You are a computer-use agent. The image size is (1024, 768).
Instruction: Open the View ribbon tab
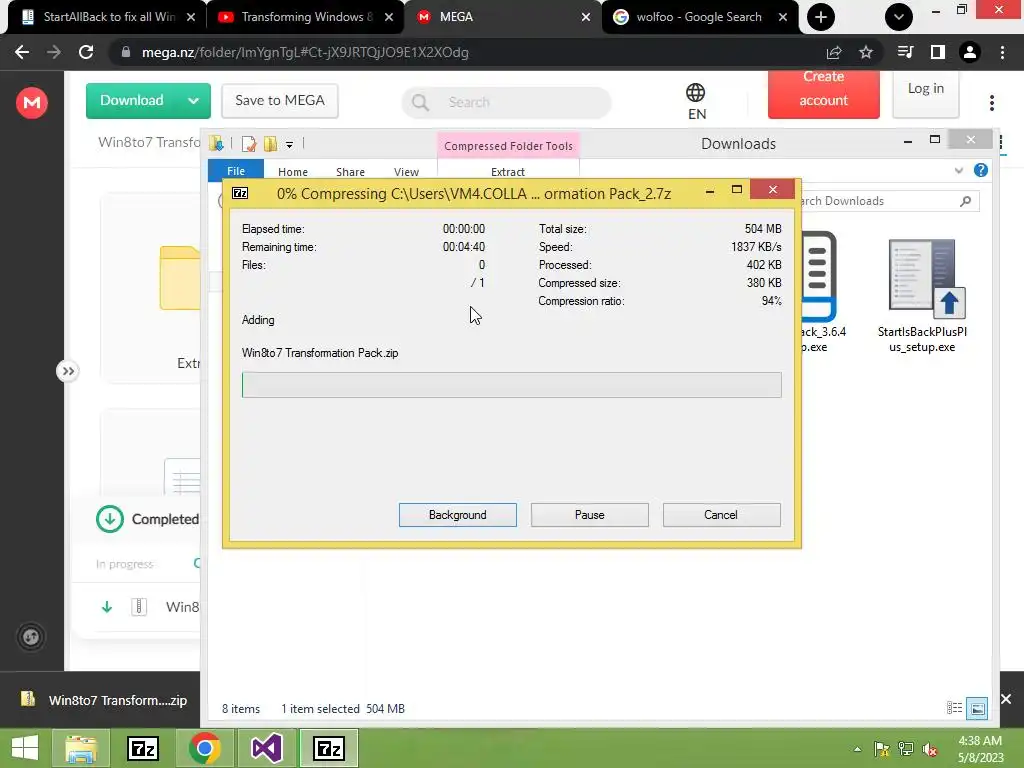(406, 172)
